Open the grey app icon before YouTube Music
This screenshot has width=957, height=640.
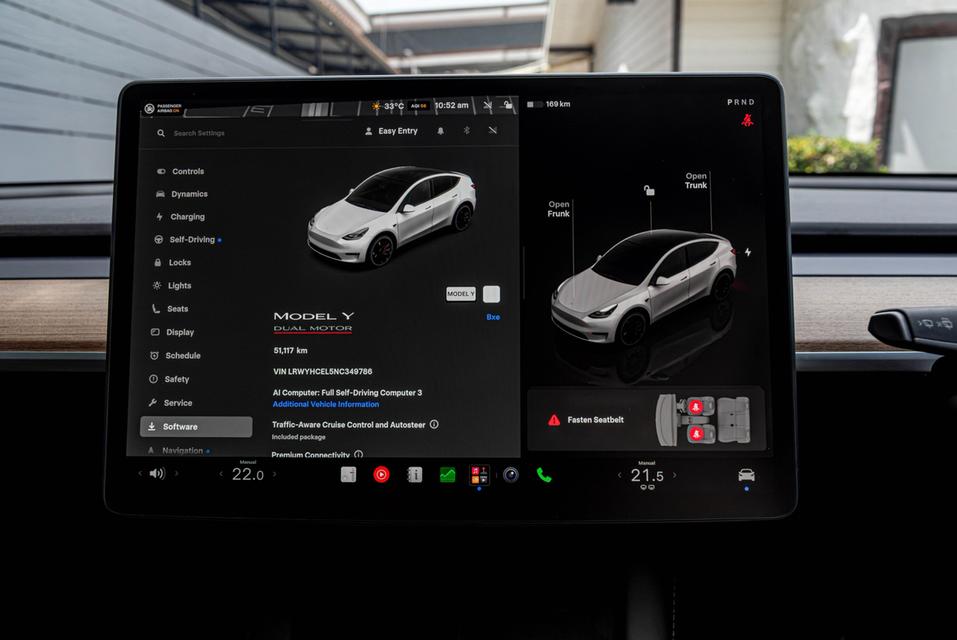pos(348,474)
